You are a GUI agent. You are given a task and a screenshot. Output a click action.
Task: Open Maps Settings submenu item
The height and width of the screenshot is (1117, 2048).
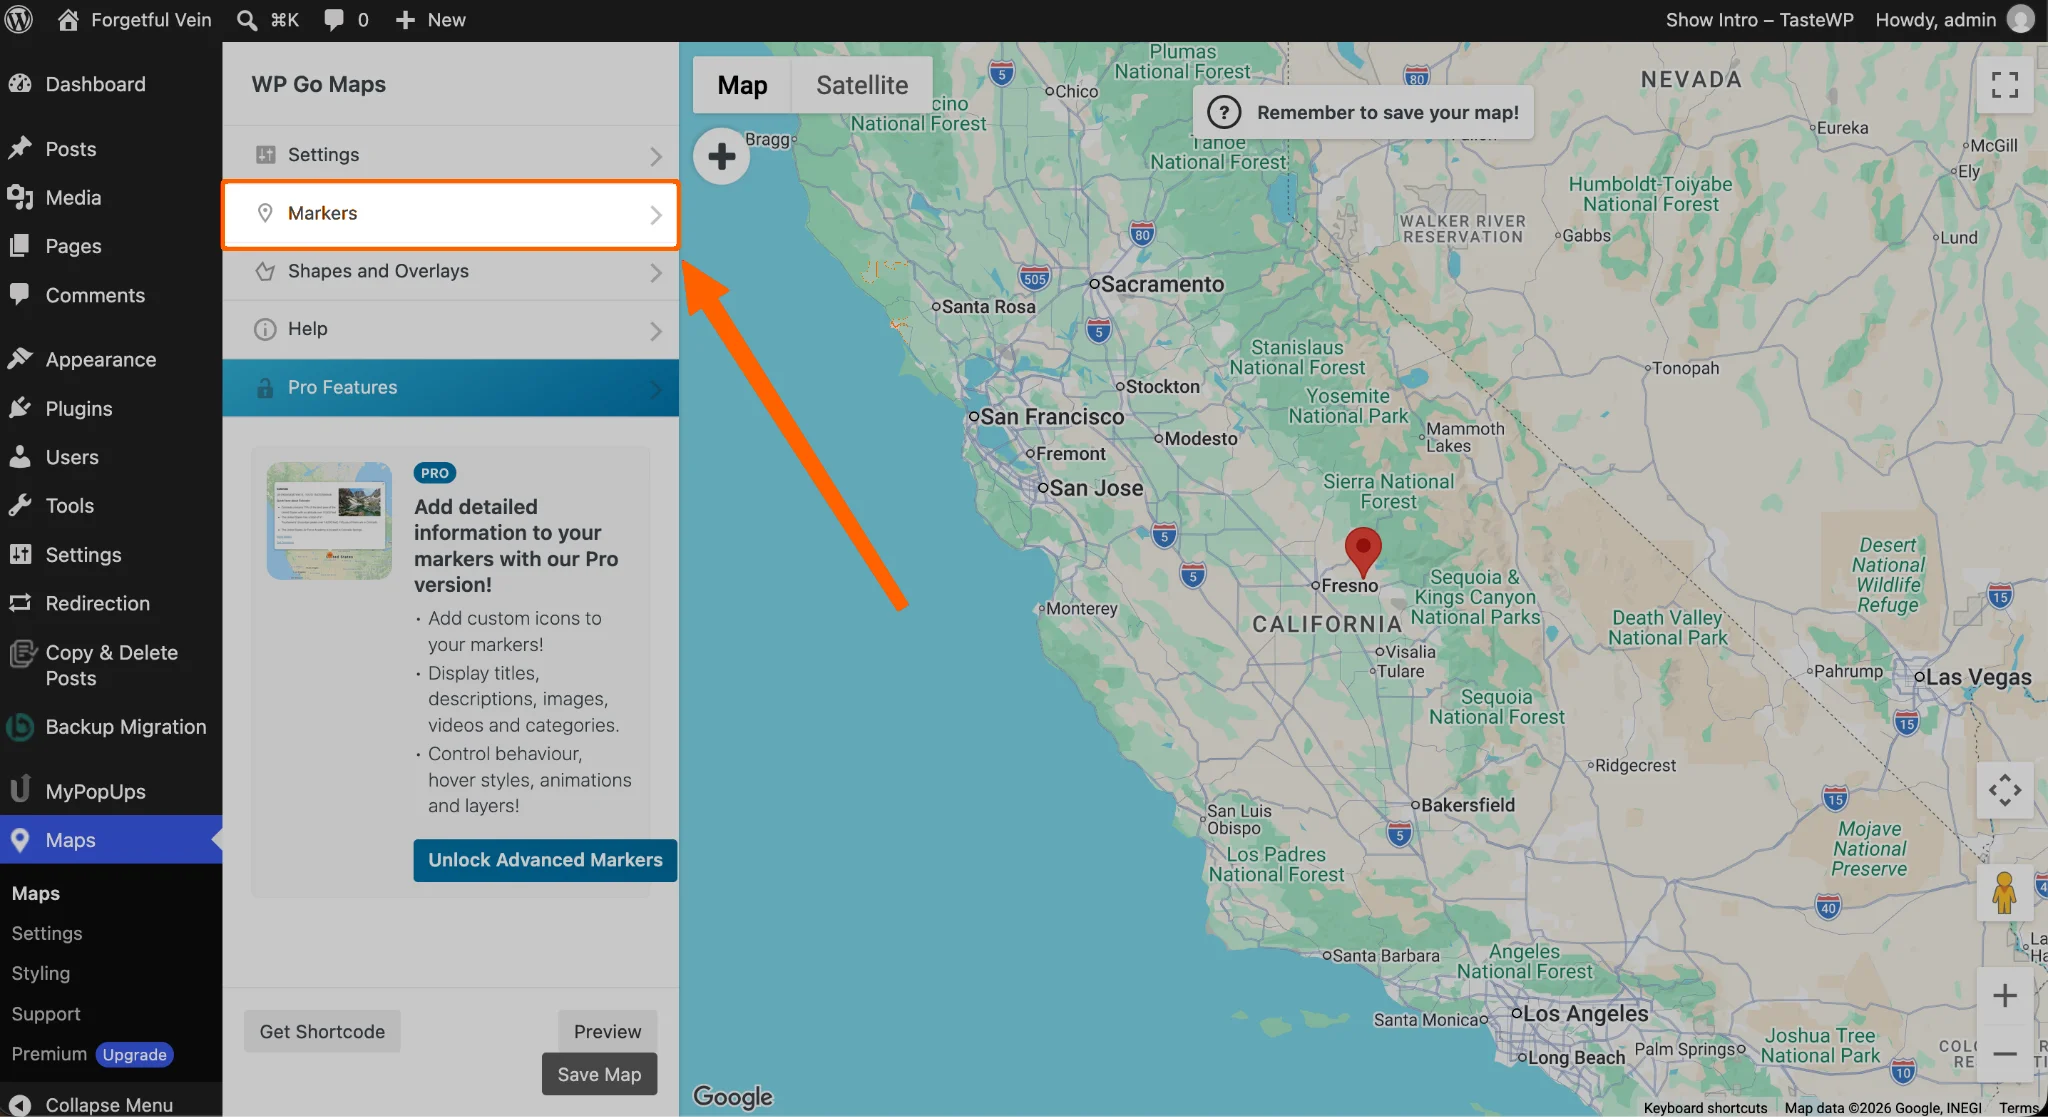47,933
